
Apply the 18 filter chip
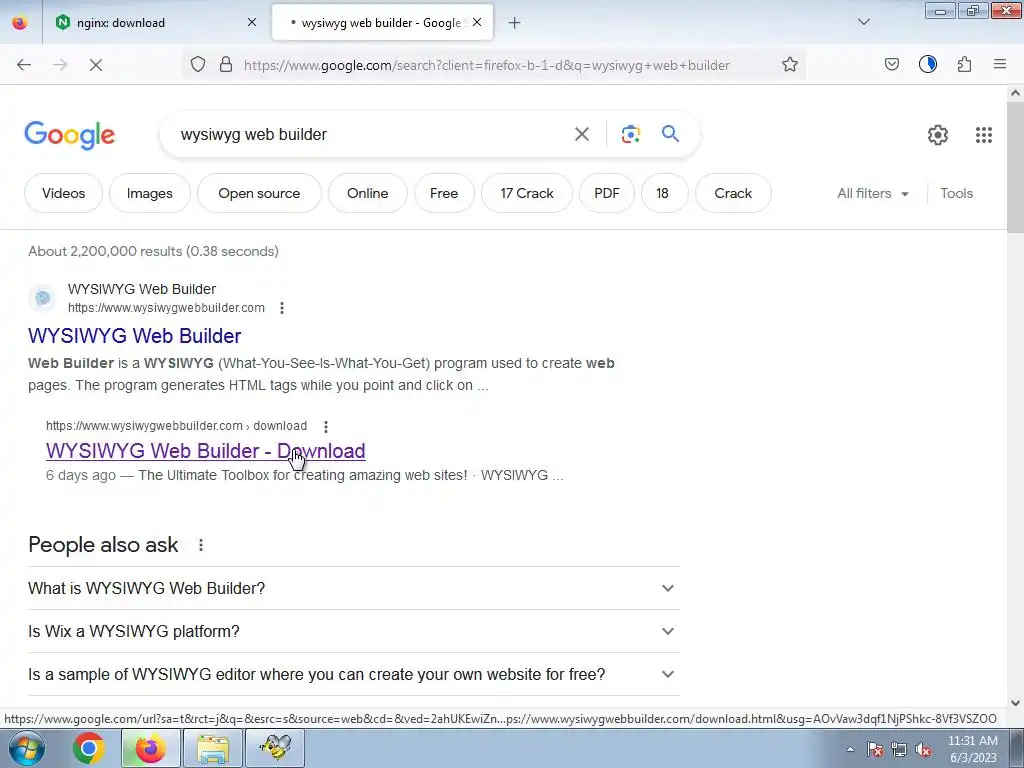point(662,193)
